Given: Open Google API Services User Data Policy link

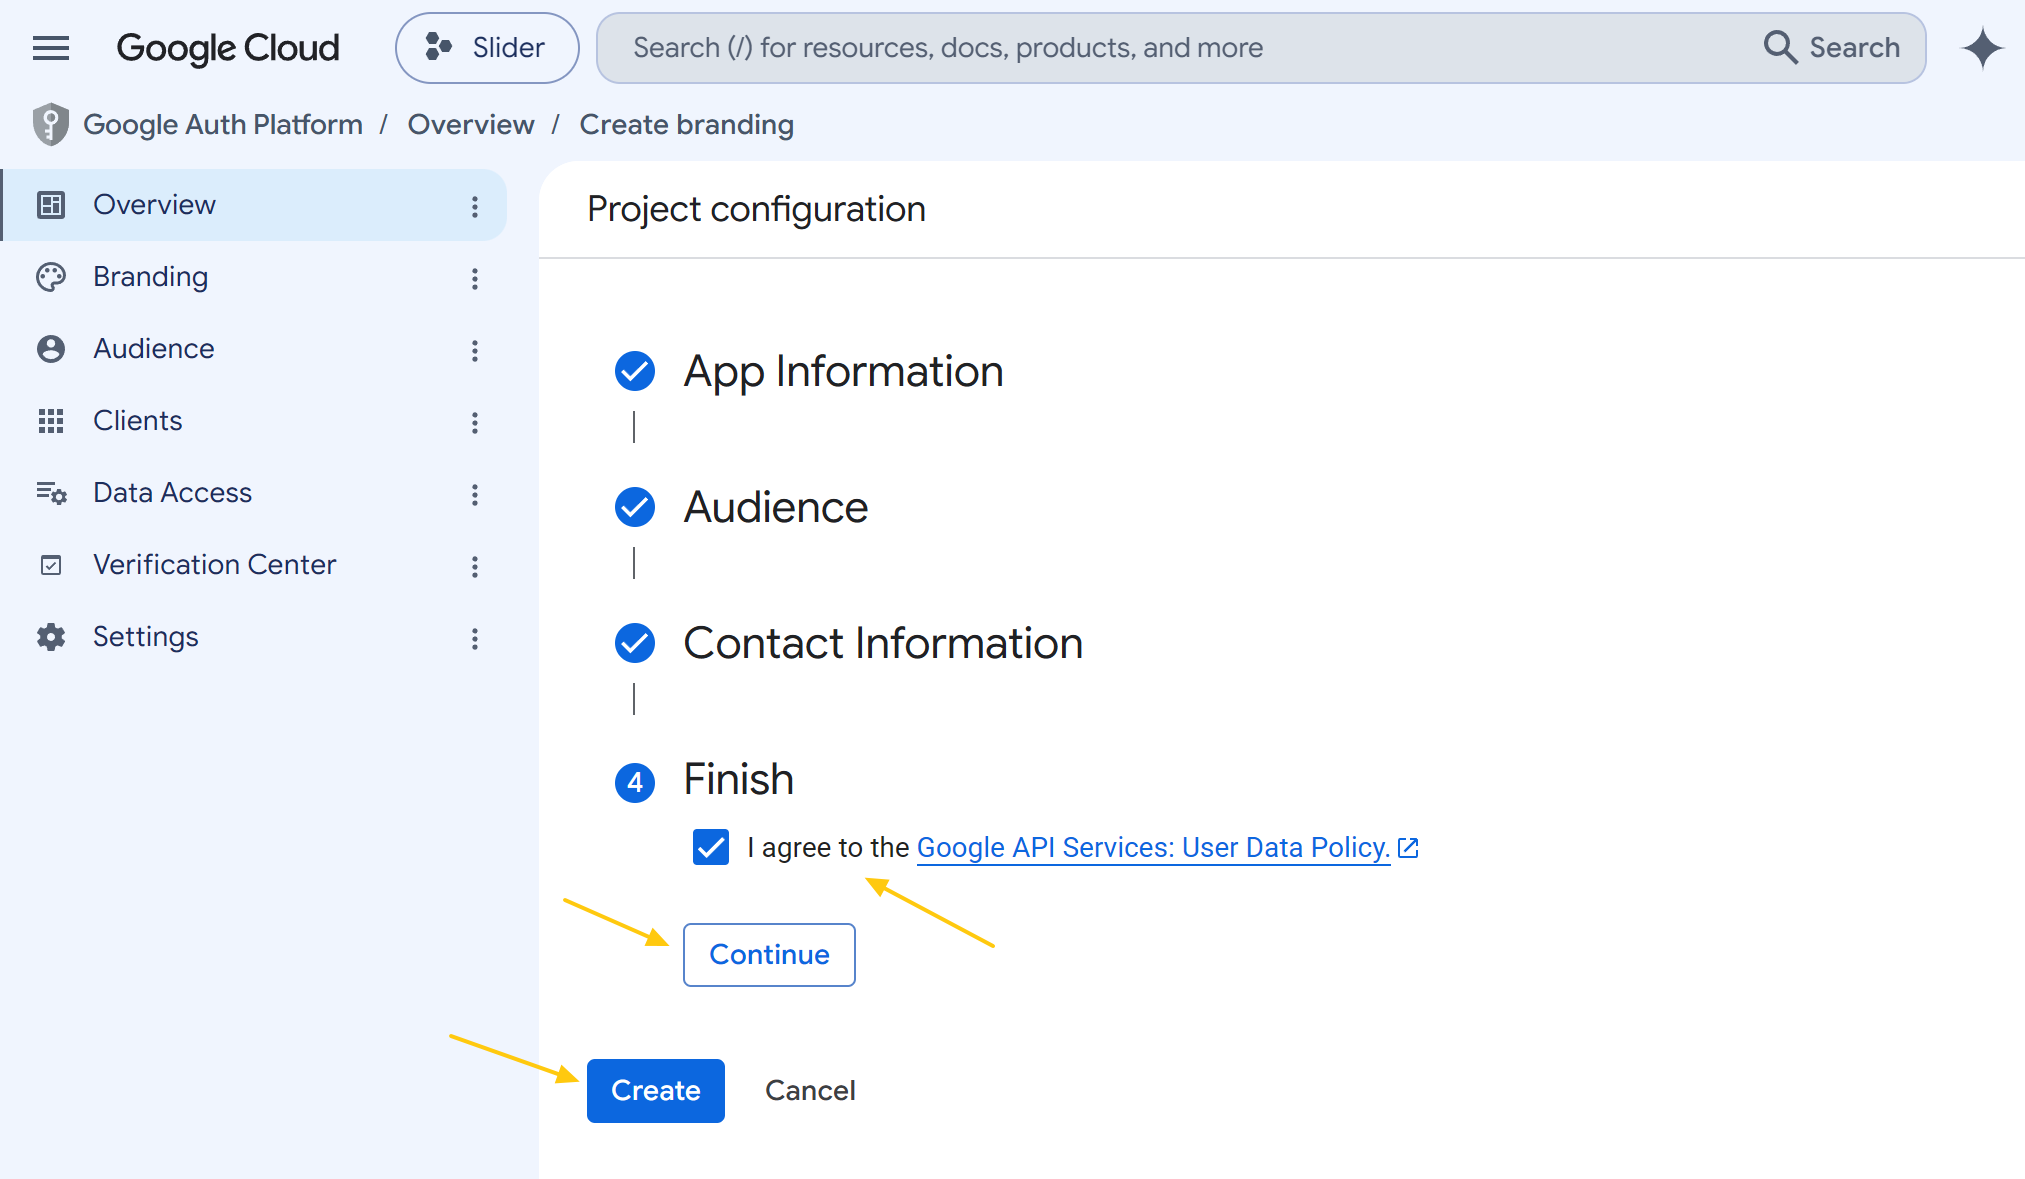Looking at the screenshot, I should (1153, 847).
